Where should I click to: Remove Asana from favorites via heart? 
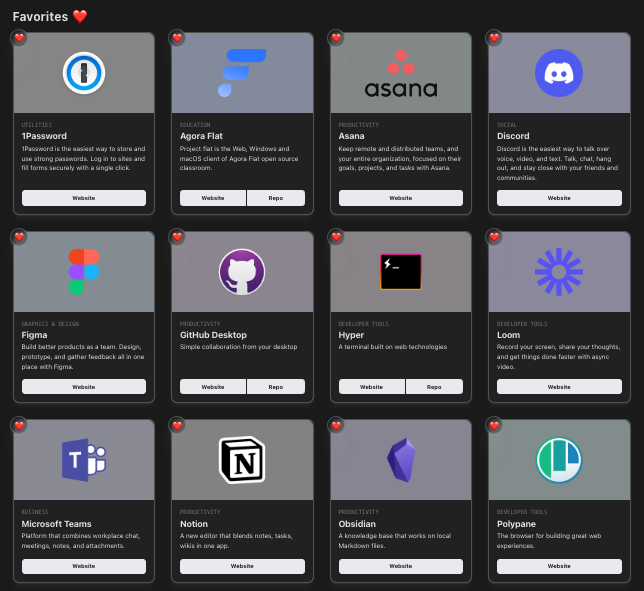point(336,38)
